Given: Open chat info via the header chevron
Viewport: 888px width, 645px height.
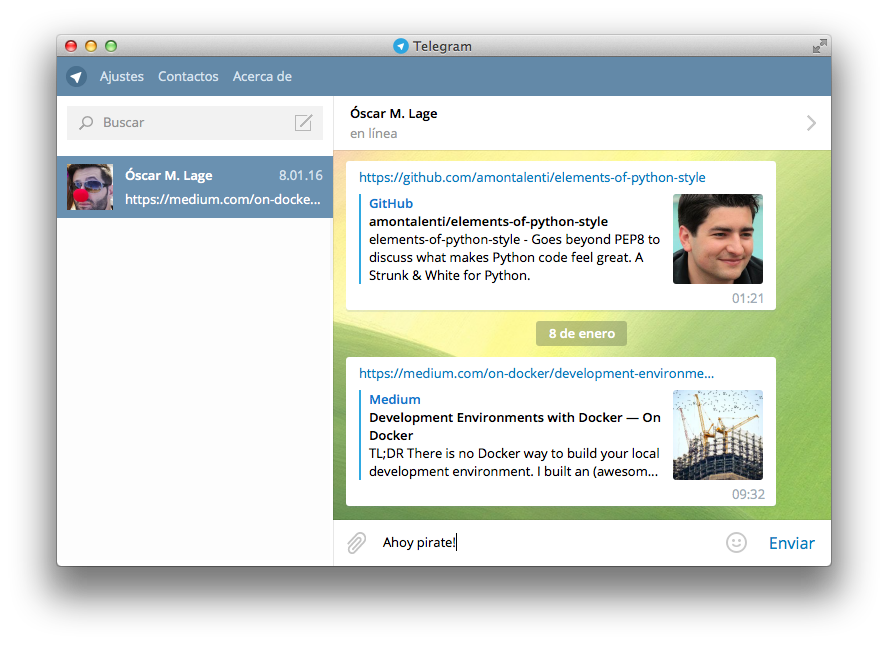Looking at the screenshot, I should coord(811,123).
